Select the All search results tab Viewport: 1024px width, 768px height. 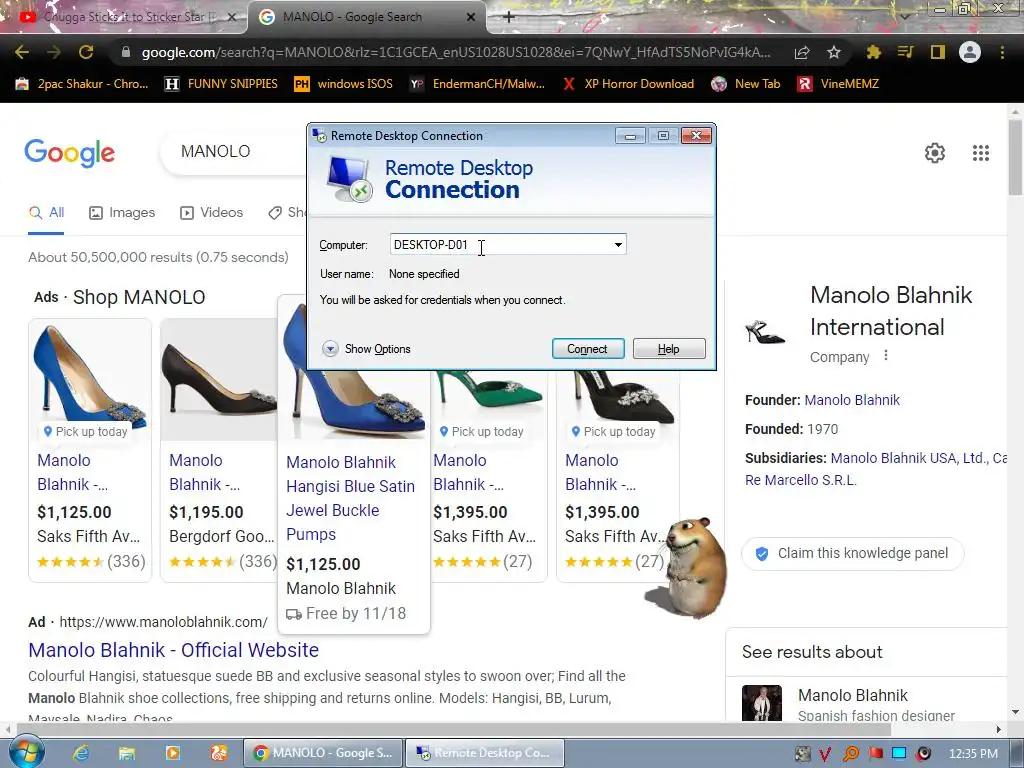[46, 213]
